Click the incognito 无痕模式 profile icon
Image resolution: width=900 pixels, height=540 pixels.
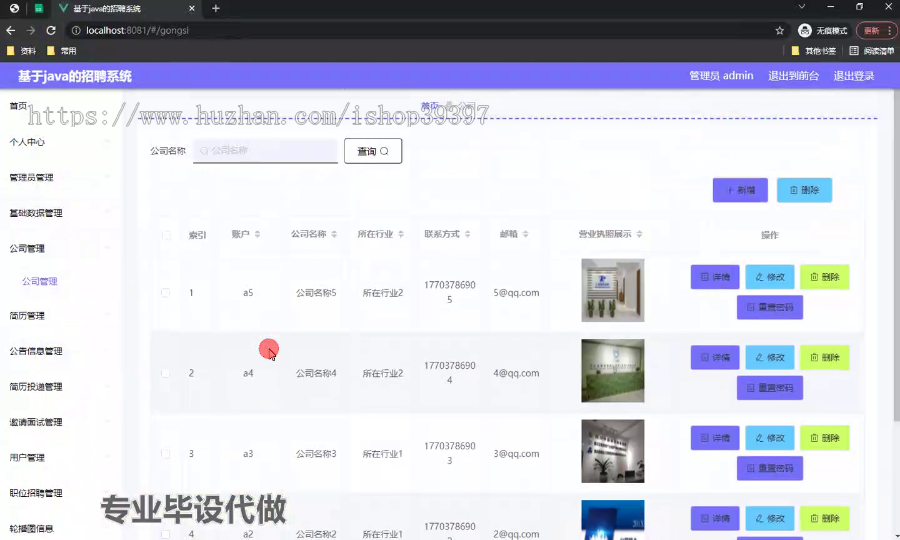tap(823, 30)
